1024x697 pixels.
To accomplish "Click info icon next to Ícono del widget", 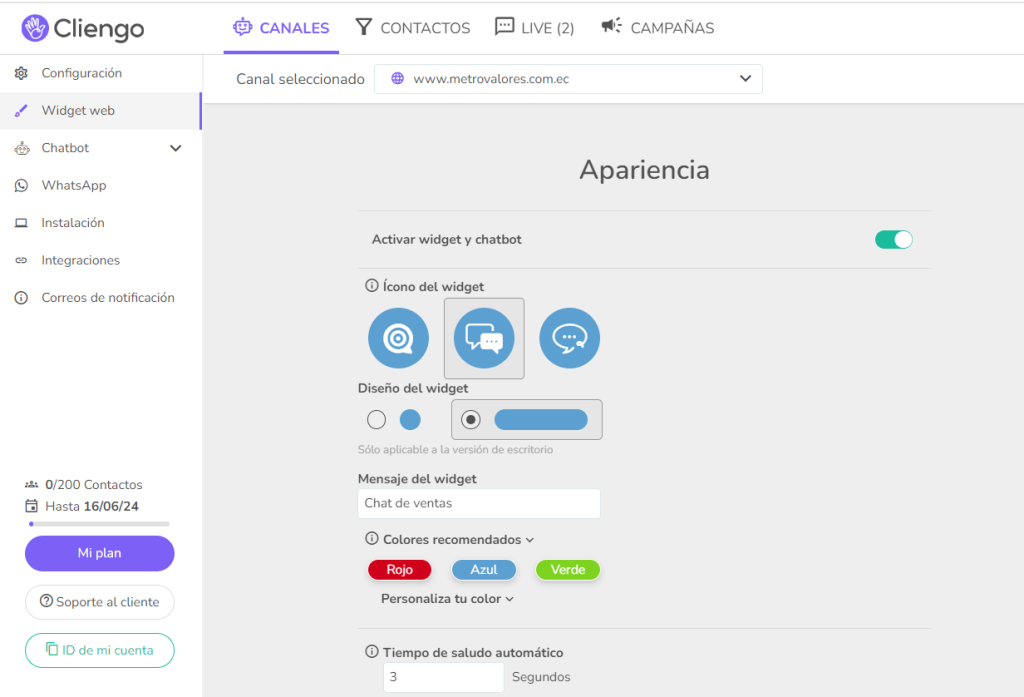I will (x=372, y=285).
